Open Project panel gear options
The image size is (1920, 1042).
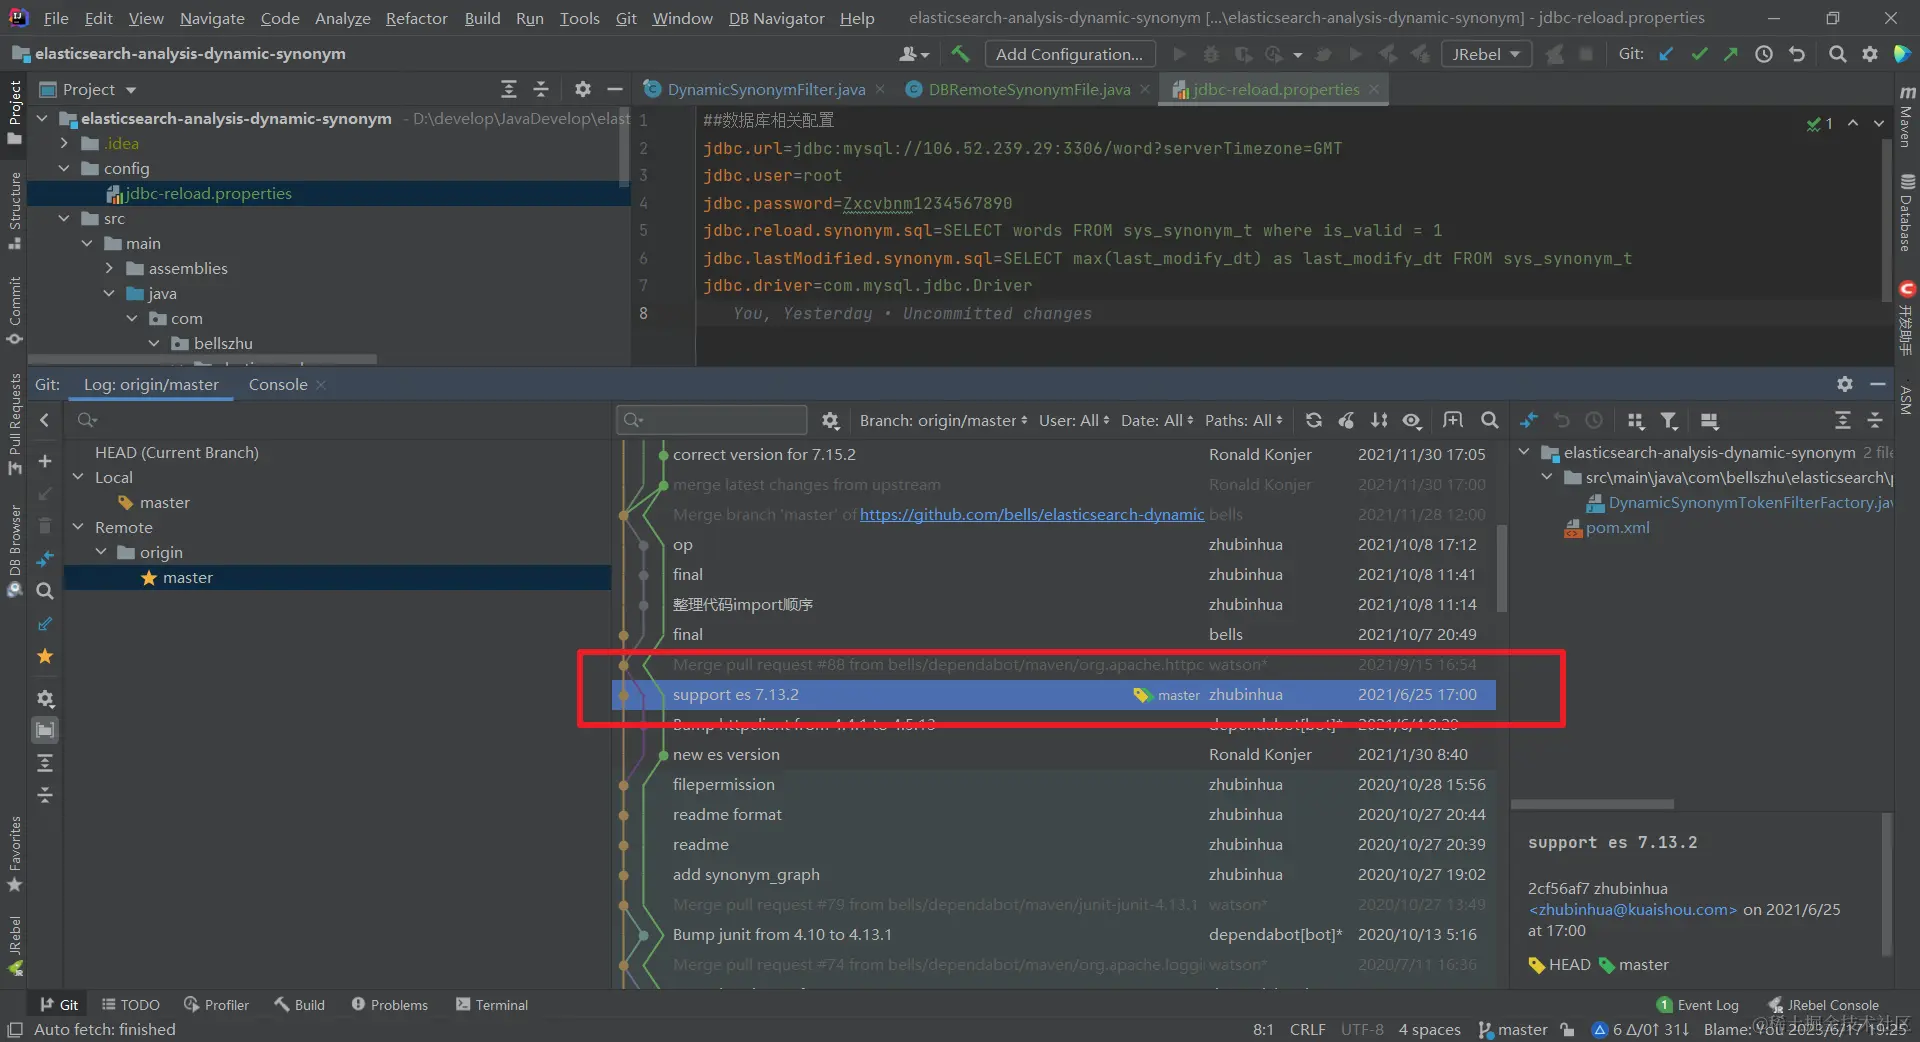coord(583,89)
